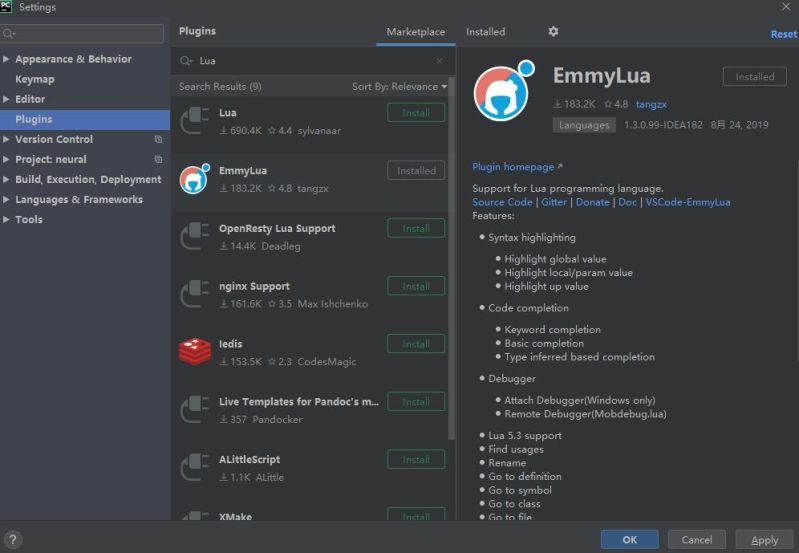
Task: Open the Doc link
Action: (627, 202)
